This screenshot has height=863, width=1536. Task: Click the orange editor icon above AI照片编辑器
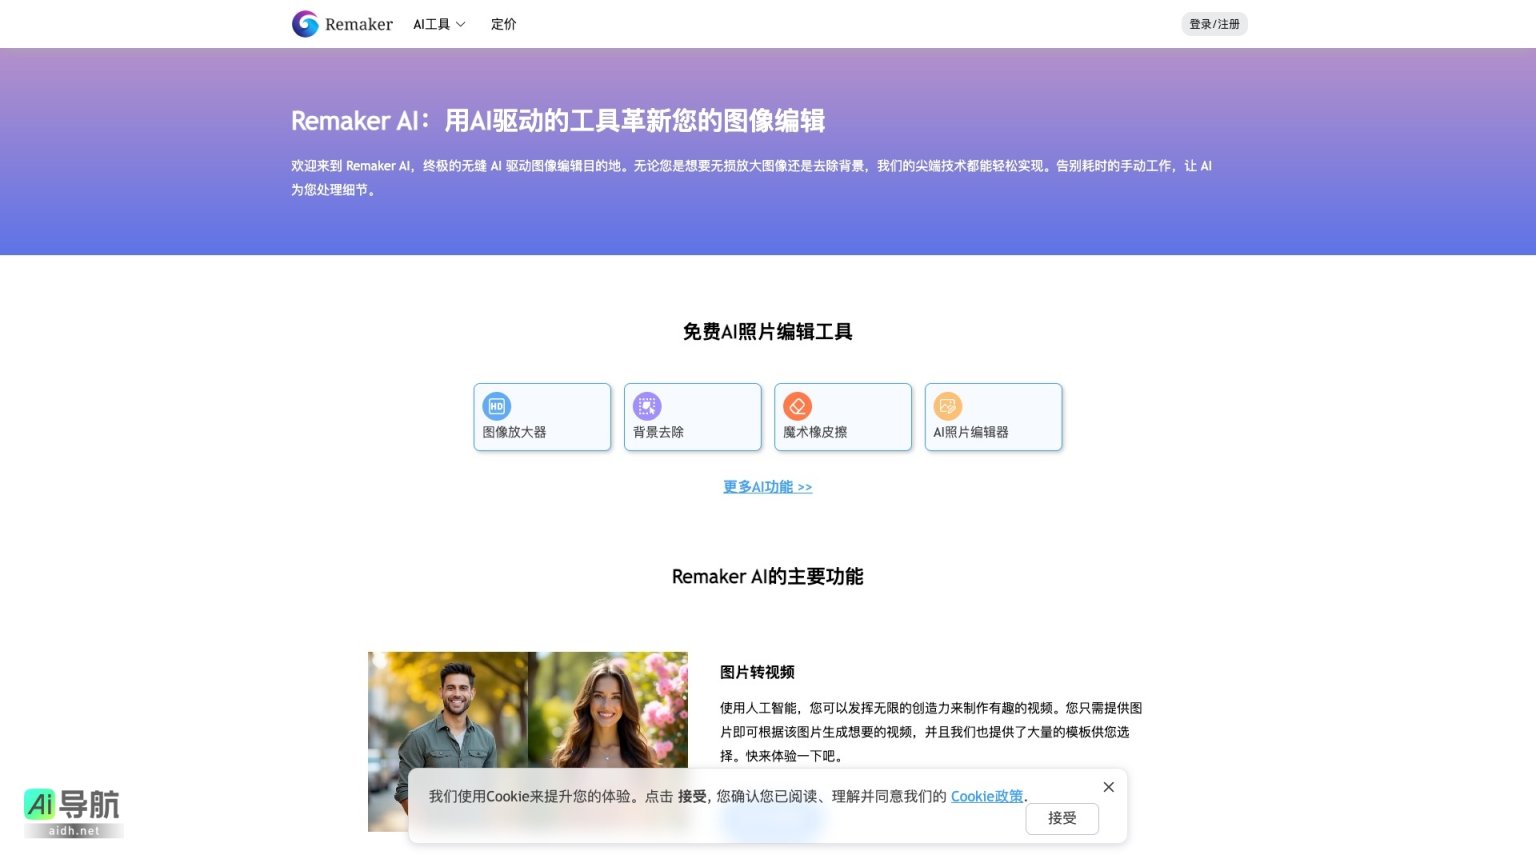point(948,406)
